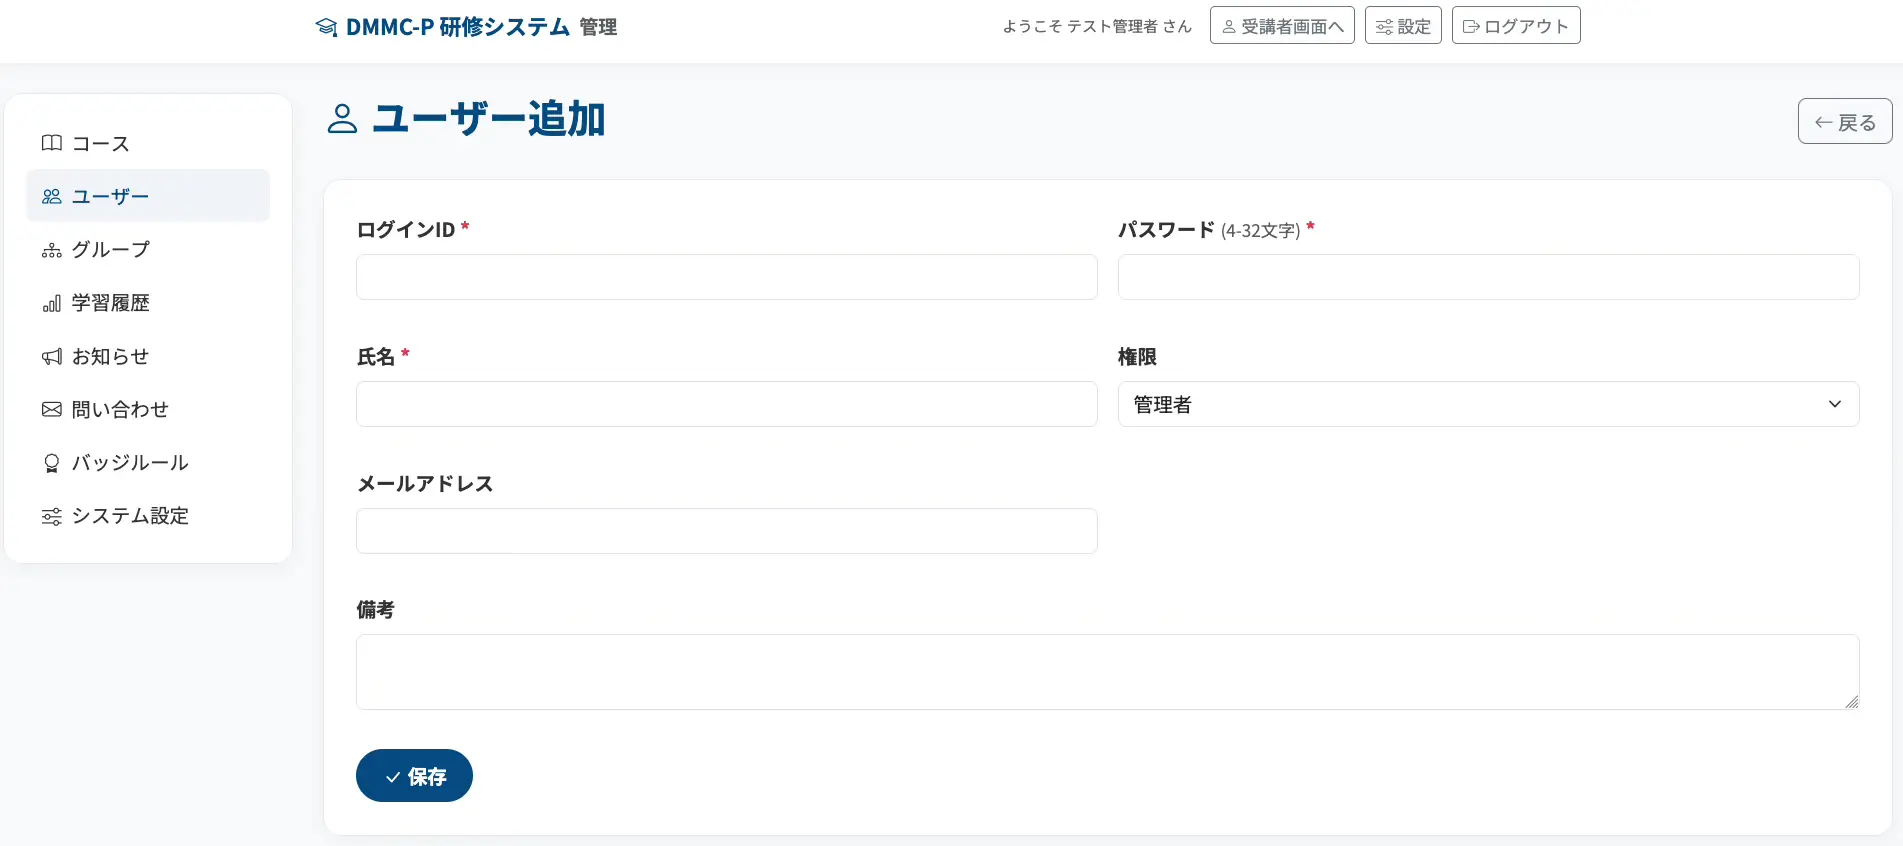This screenshot has width=1903, height=846.
Task: Open the 権限 dropdown showing 管理者
Action: (1488, 404)
